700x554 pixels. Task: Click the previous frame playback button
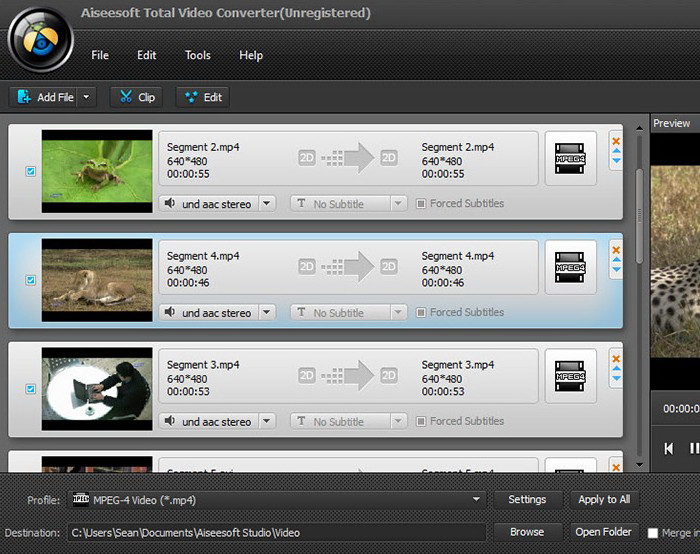click(x=668, y=449)
